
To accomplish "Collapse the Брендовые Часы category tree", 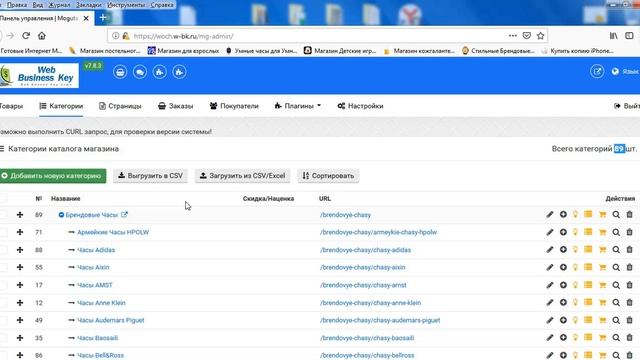I will 61,215.
